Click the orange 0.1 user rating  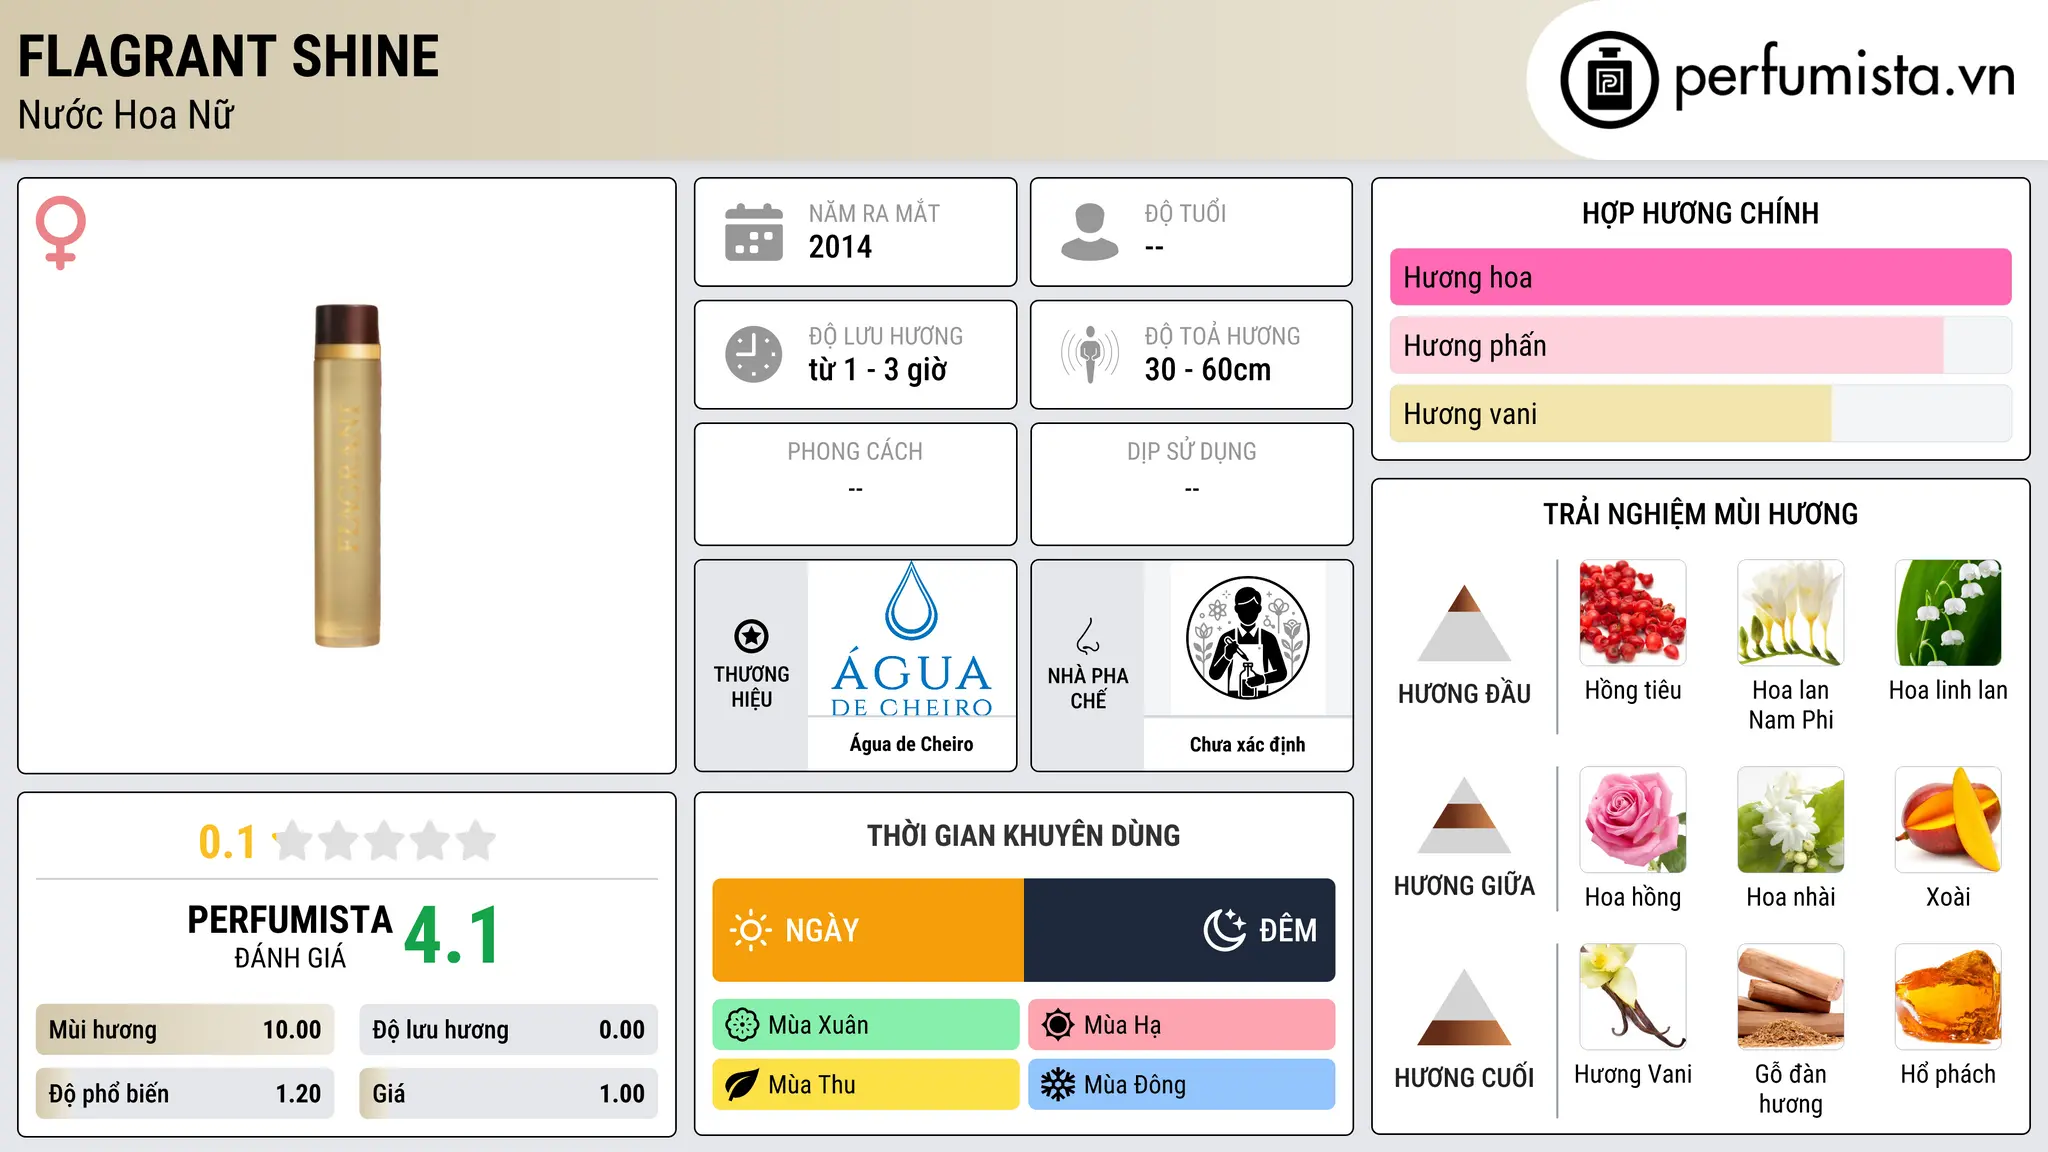point(227,842)
